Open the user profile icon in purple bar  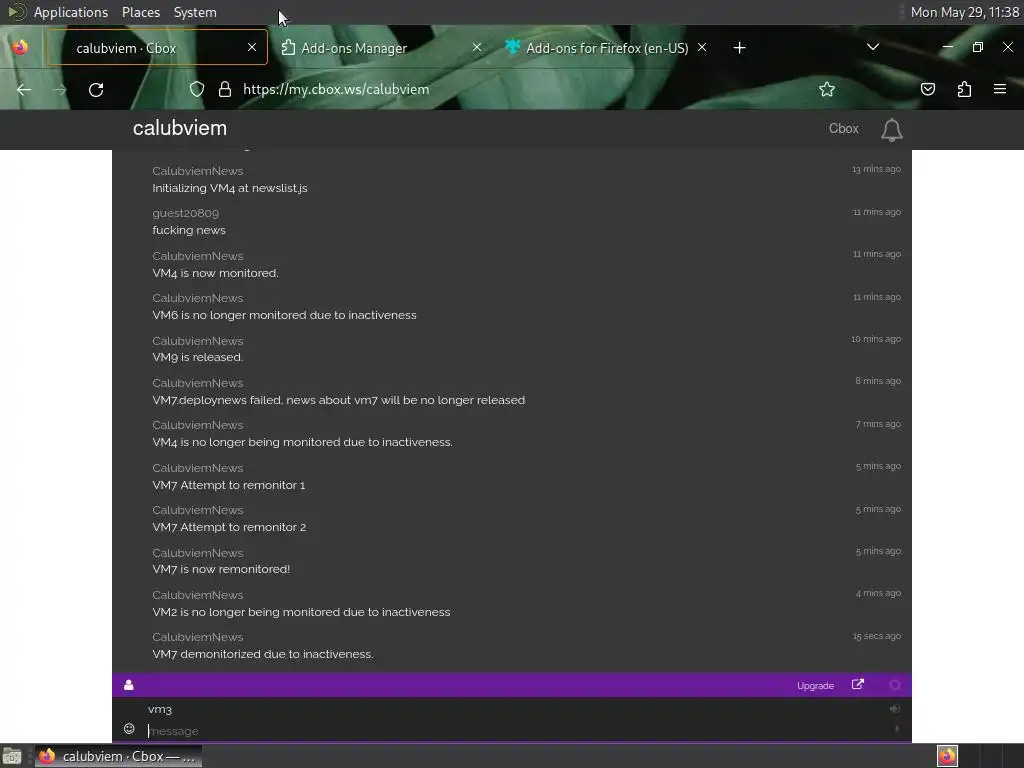click(129, 684)
